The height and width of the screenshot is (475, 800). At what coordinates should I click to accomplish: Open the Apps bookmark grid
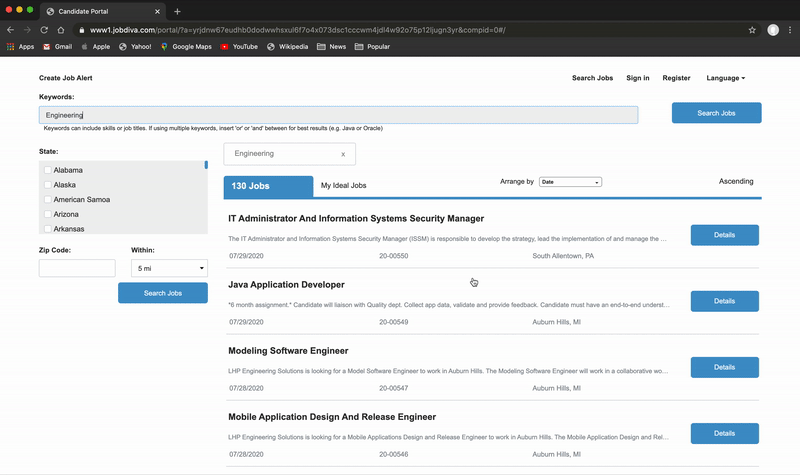click(x=20, y=46)
